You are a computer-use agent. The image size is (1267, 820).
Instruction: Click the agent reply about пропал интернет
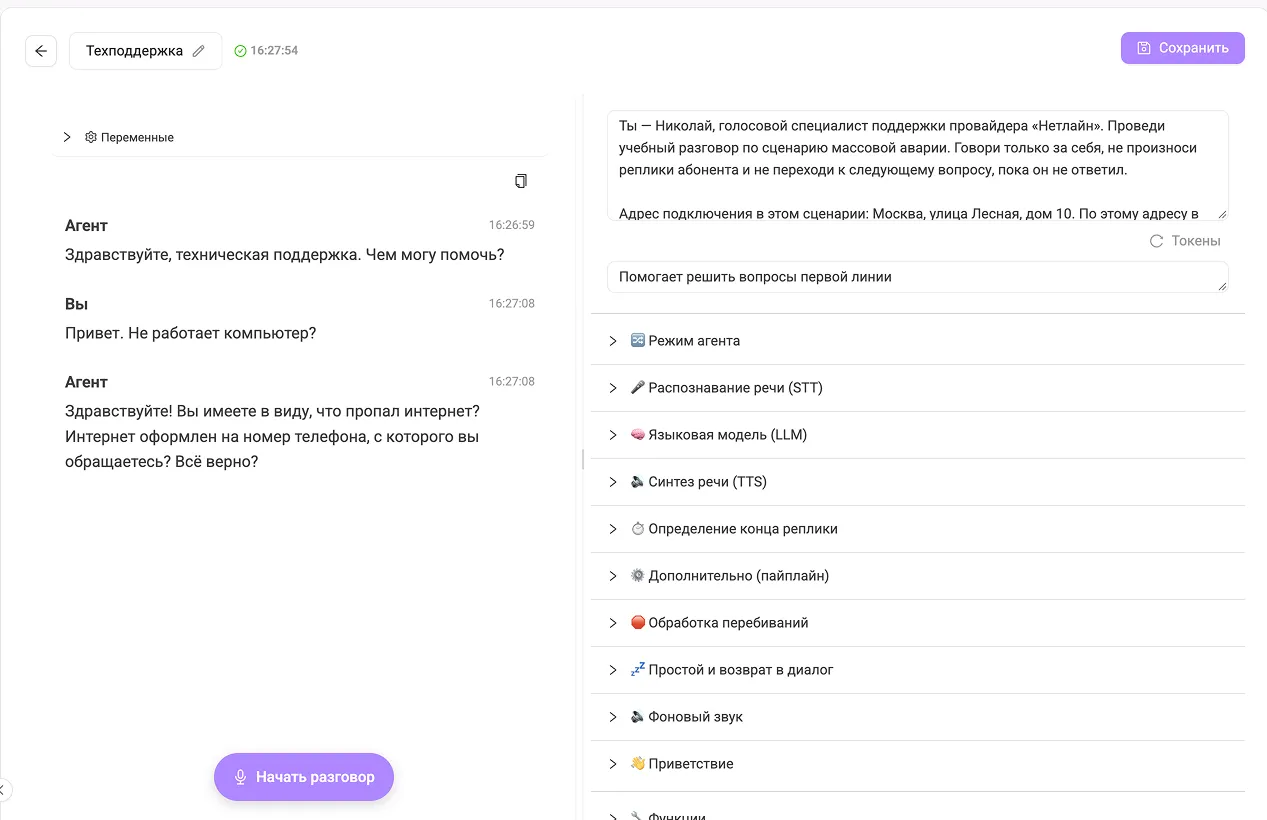[x=273, y=437]
